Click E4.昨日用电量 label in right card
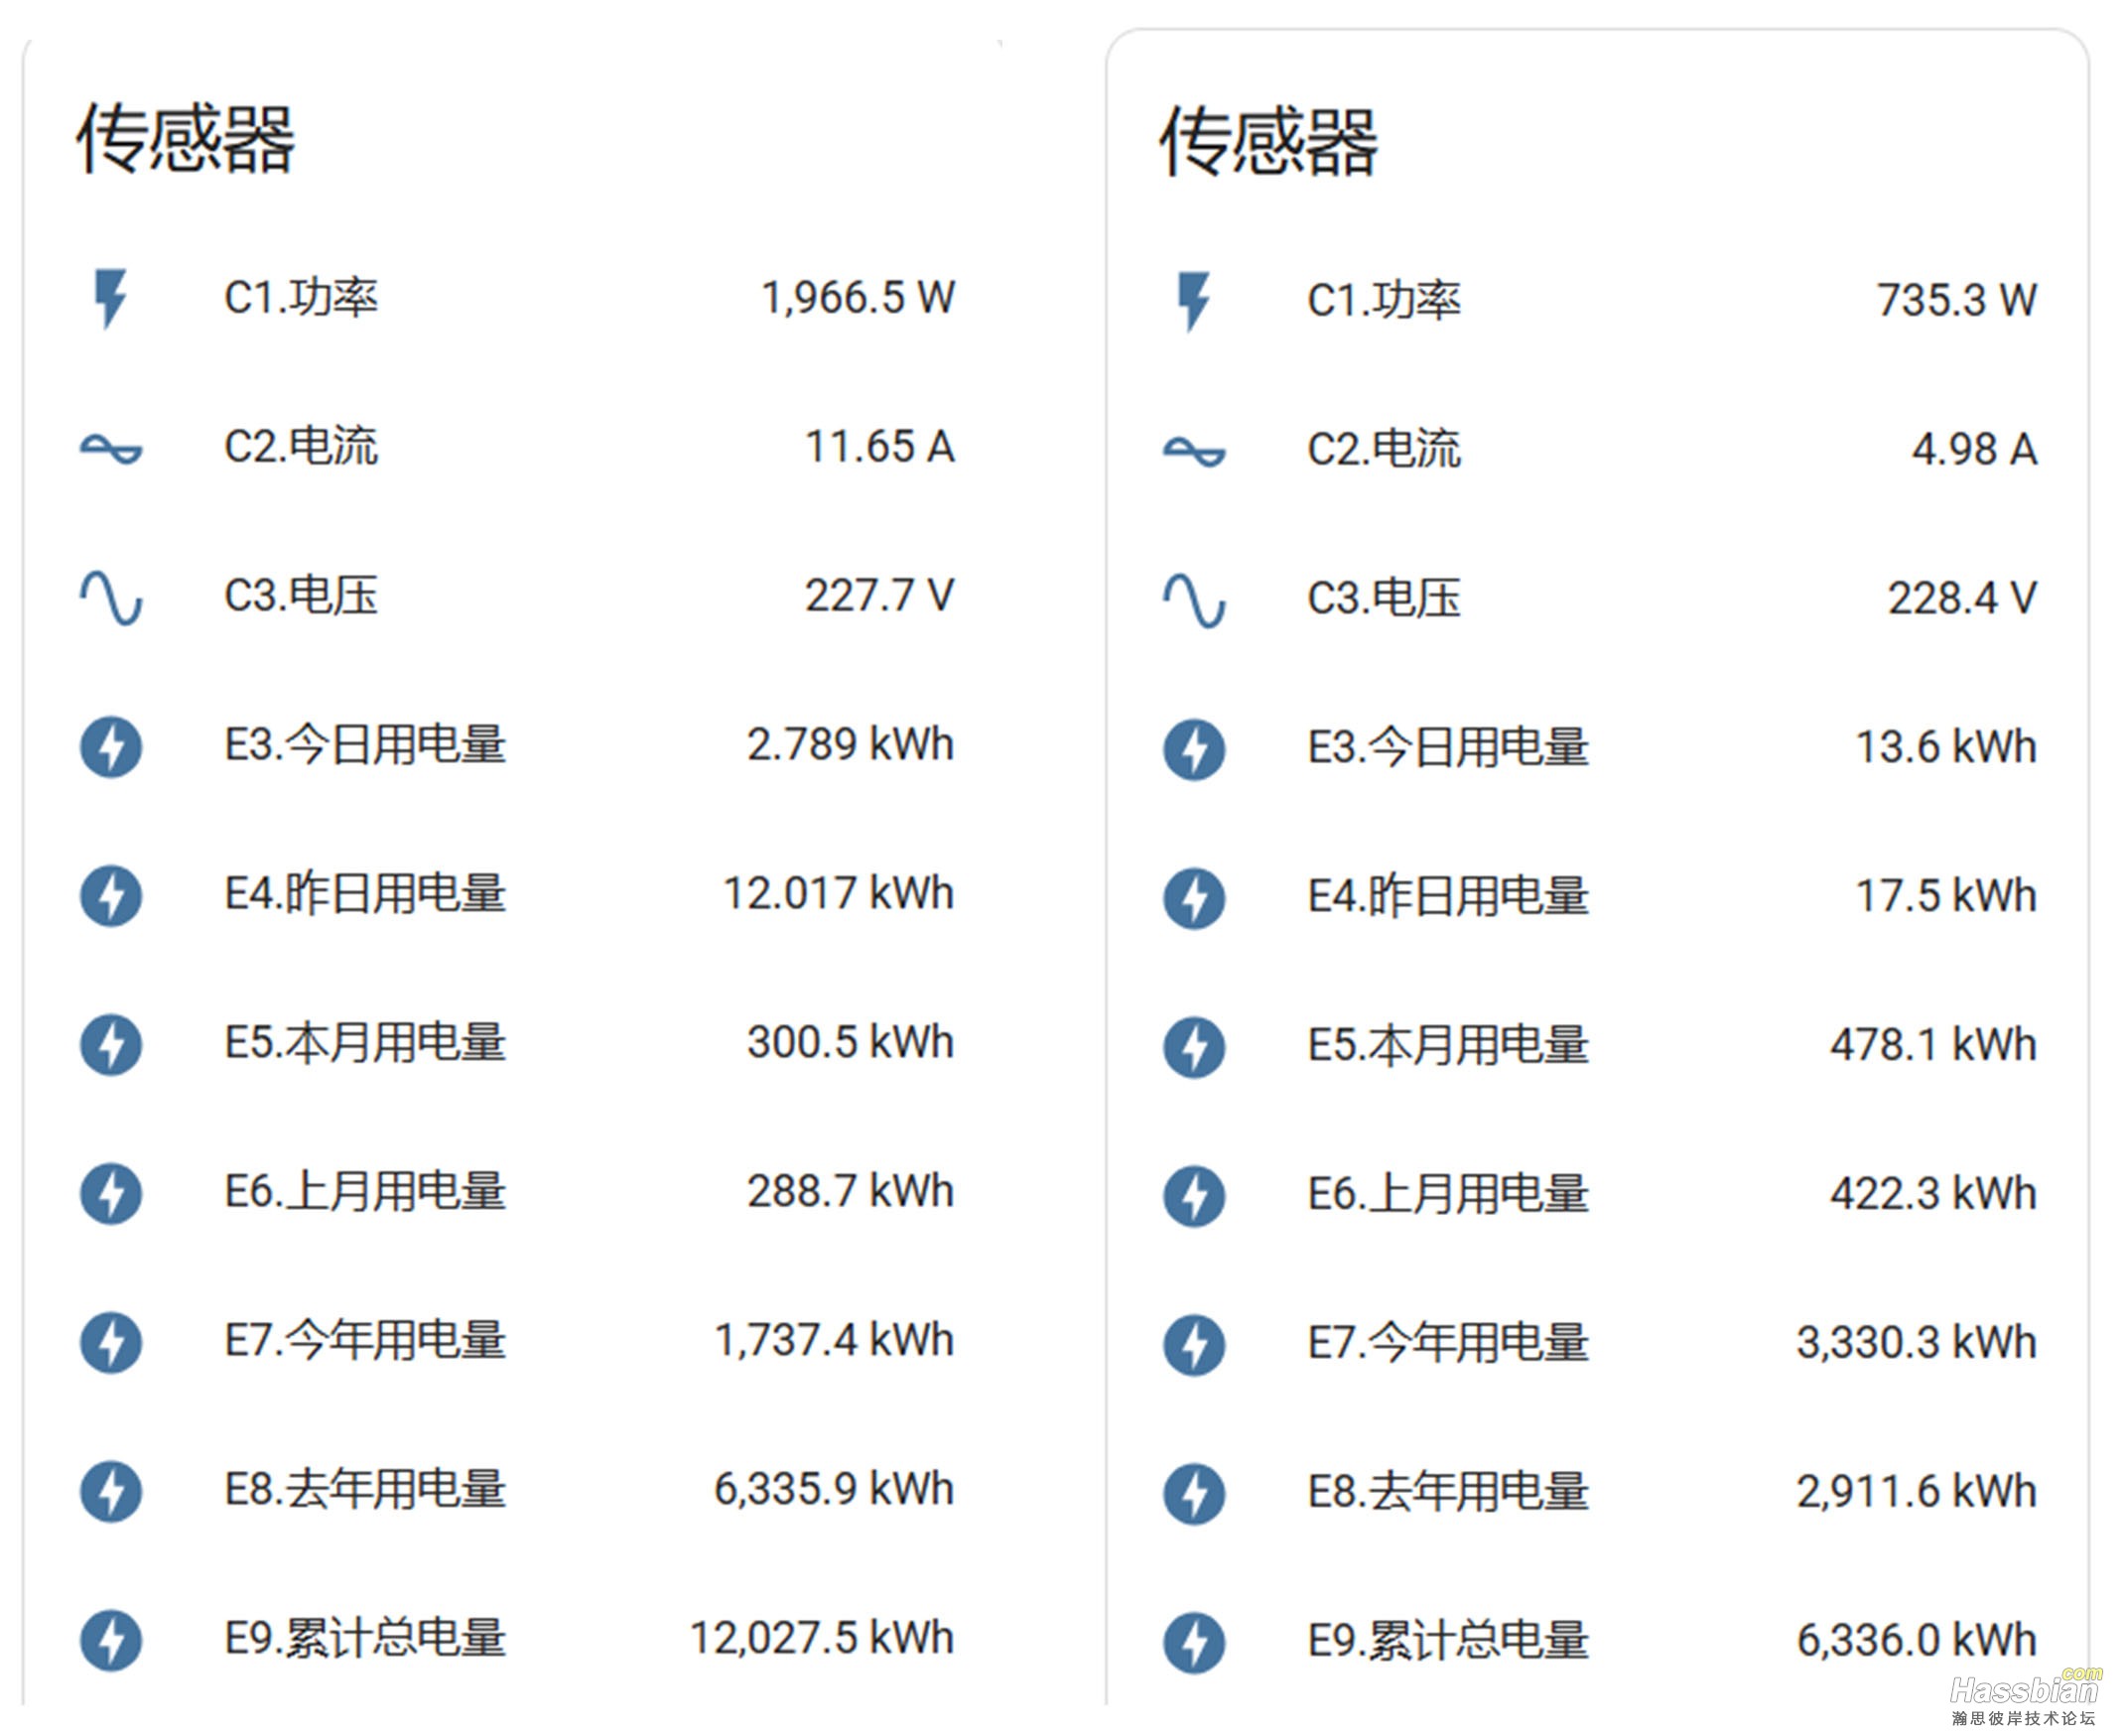 tap(1448, 897)
